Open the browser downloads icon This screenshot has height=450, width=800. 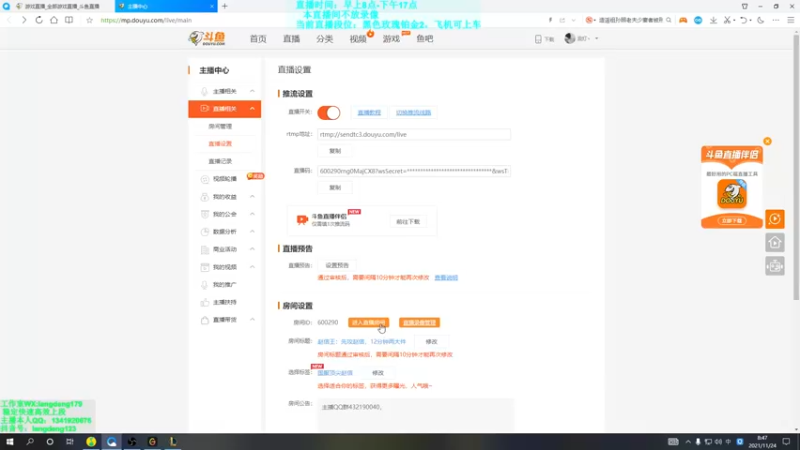coord(713,20)
